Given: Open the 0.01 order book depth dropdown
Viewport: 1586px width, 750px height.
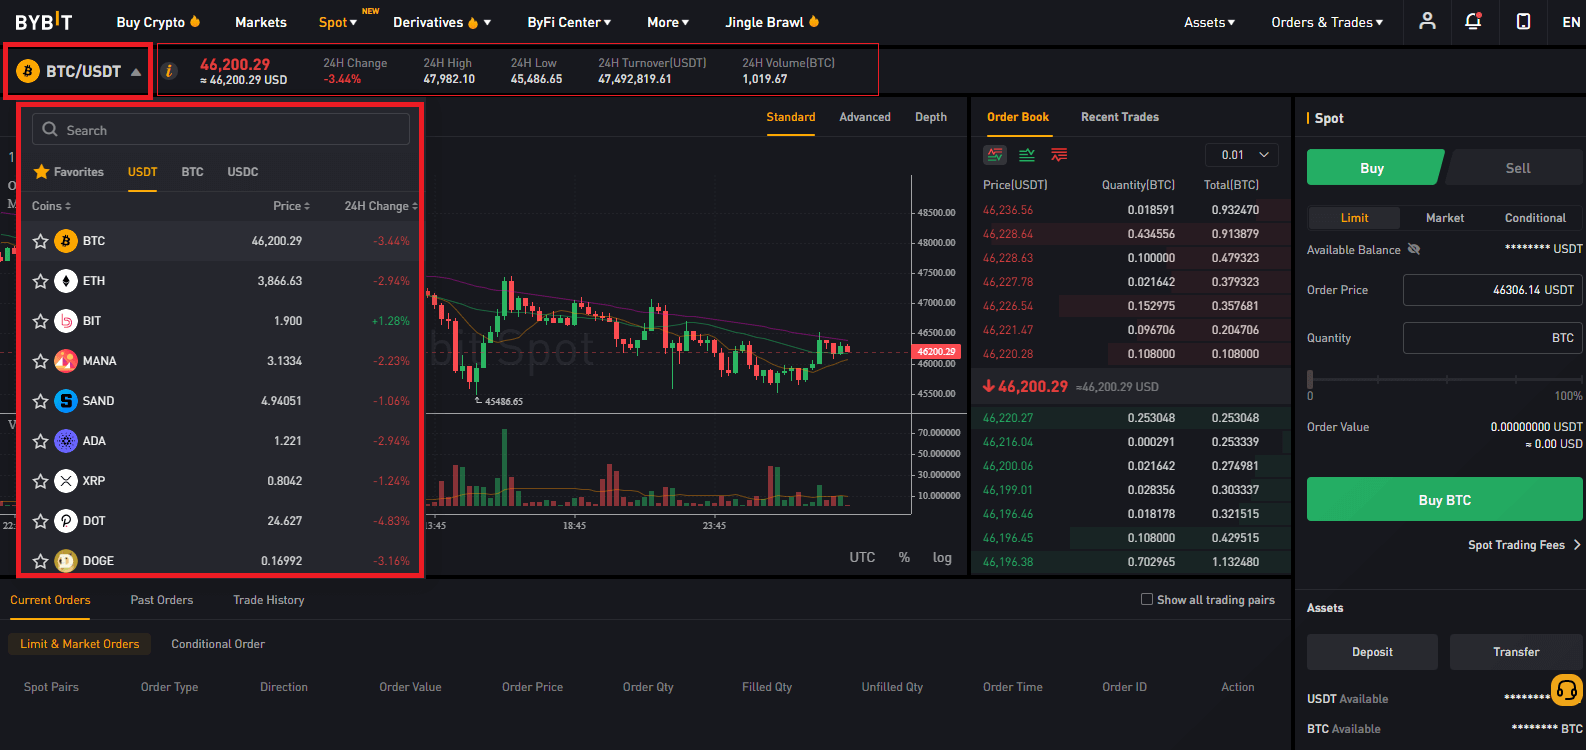Looking at the screenshot, I should (1243, 155).
